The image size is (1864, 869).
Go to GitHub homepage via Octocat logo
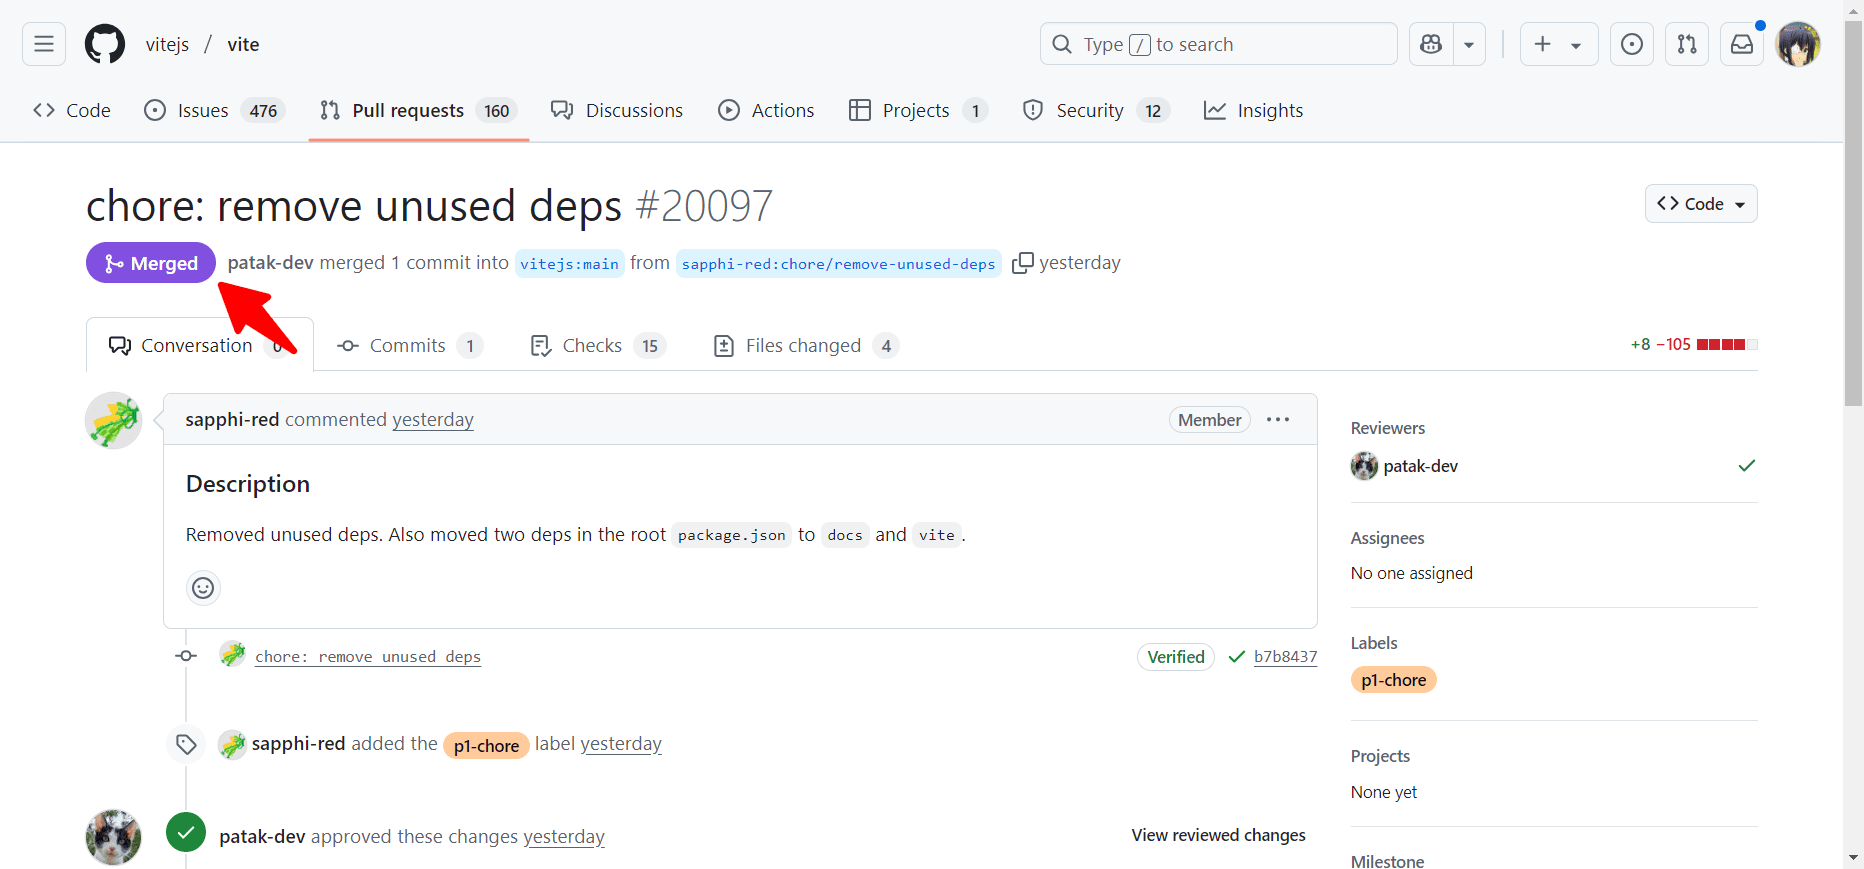tap(105, 44)
